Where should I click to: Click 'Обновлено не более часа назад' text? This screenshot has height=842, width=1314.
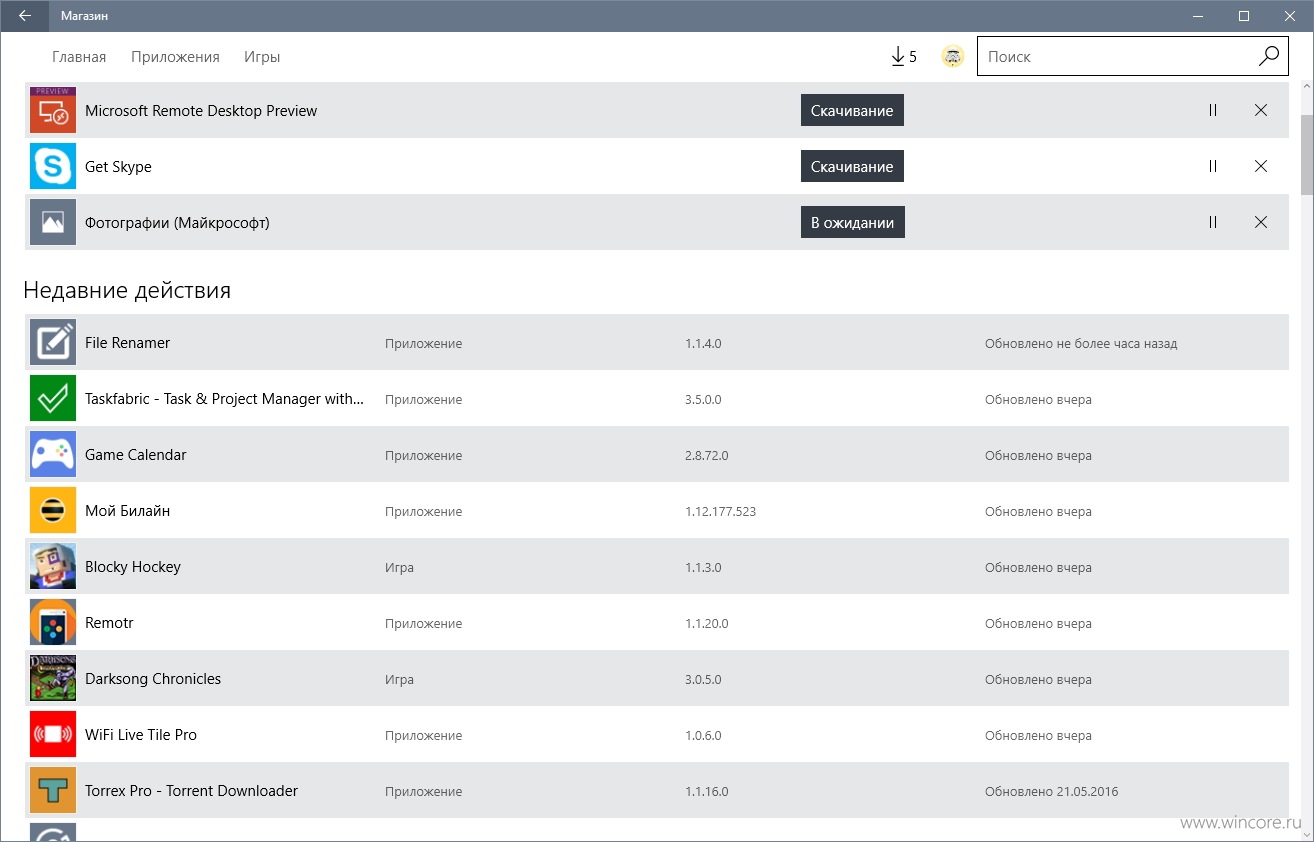pyautogui.click(x=1081, y=343)
